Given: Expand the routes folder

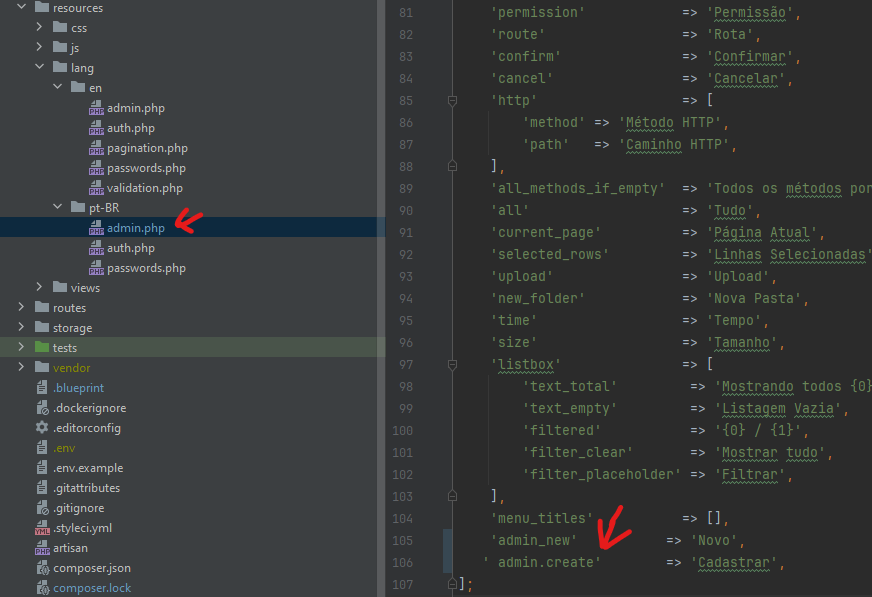Looking at the screenshot, I should [22, 307].
